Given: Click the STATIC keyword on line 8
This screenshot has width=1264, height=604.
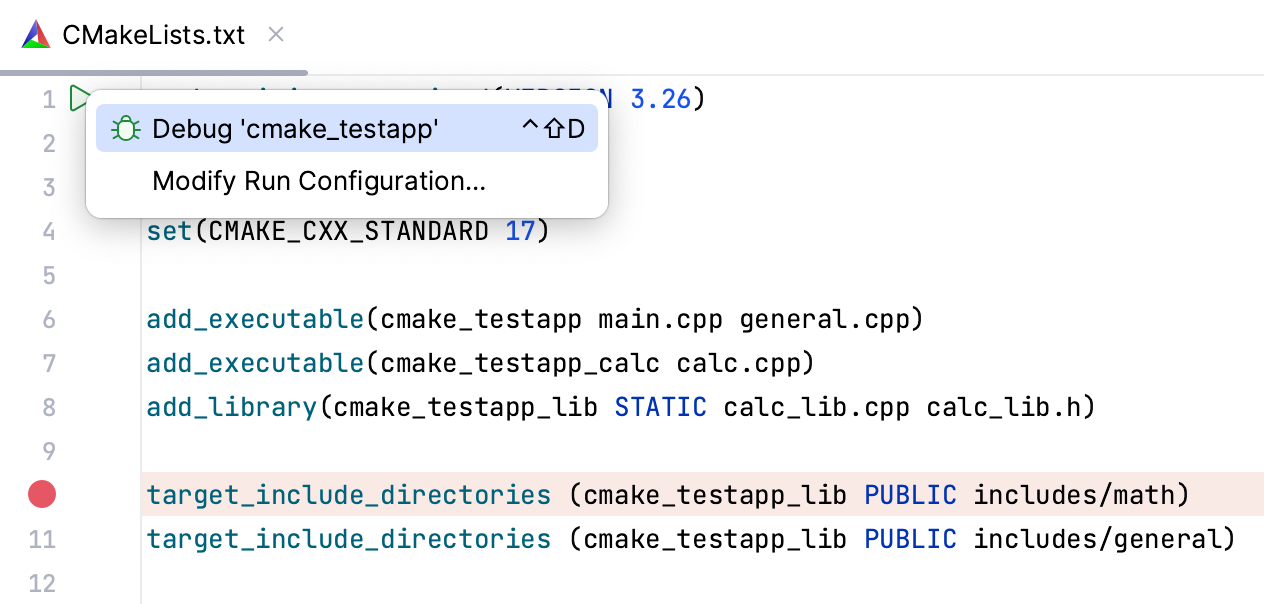Looking at the screenshot, I should coord(660,407).
